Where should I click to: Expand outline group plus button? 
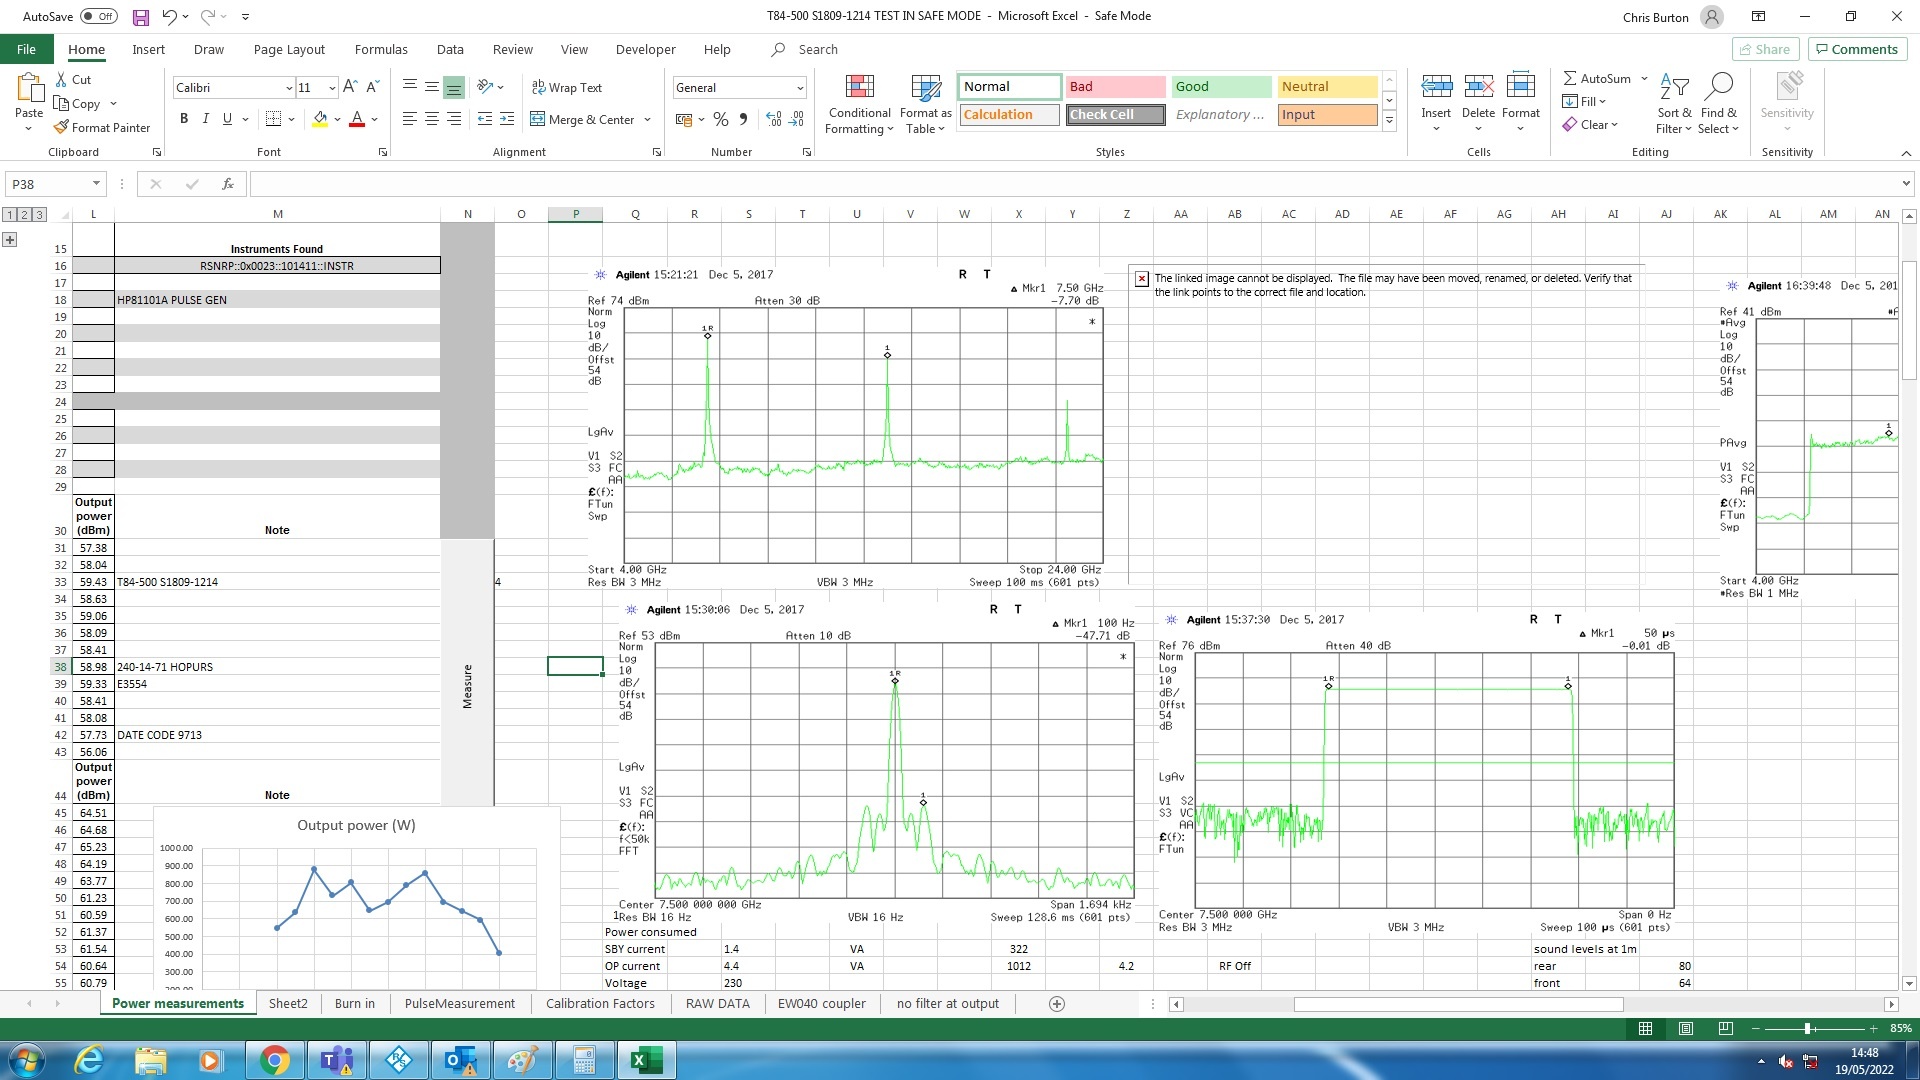10,240
